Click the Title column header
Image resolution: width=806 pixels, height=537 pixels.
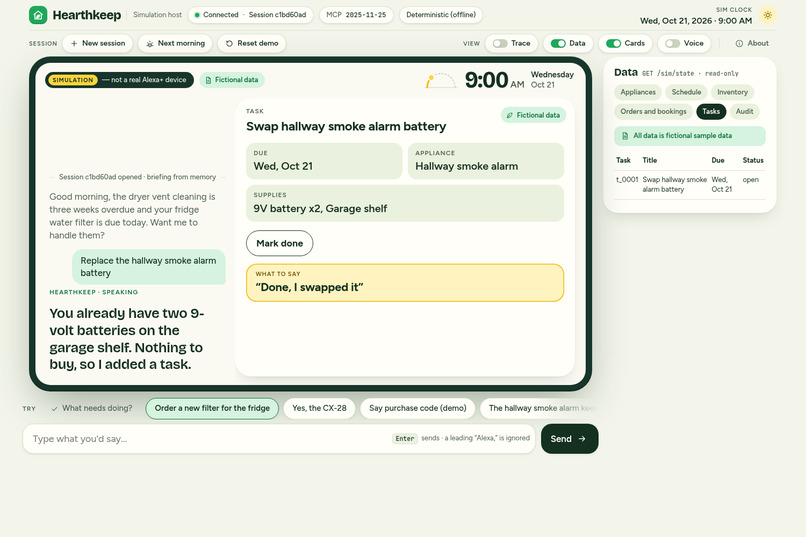click(650, 160)
